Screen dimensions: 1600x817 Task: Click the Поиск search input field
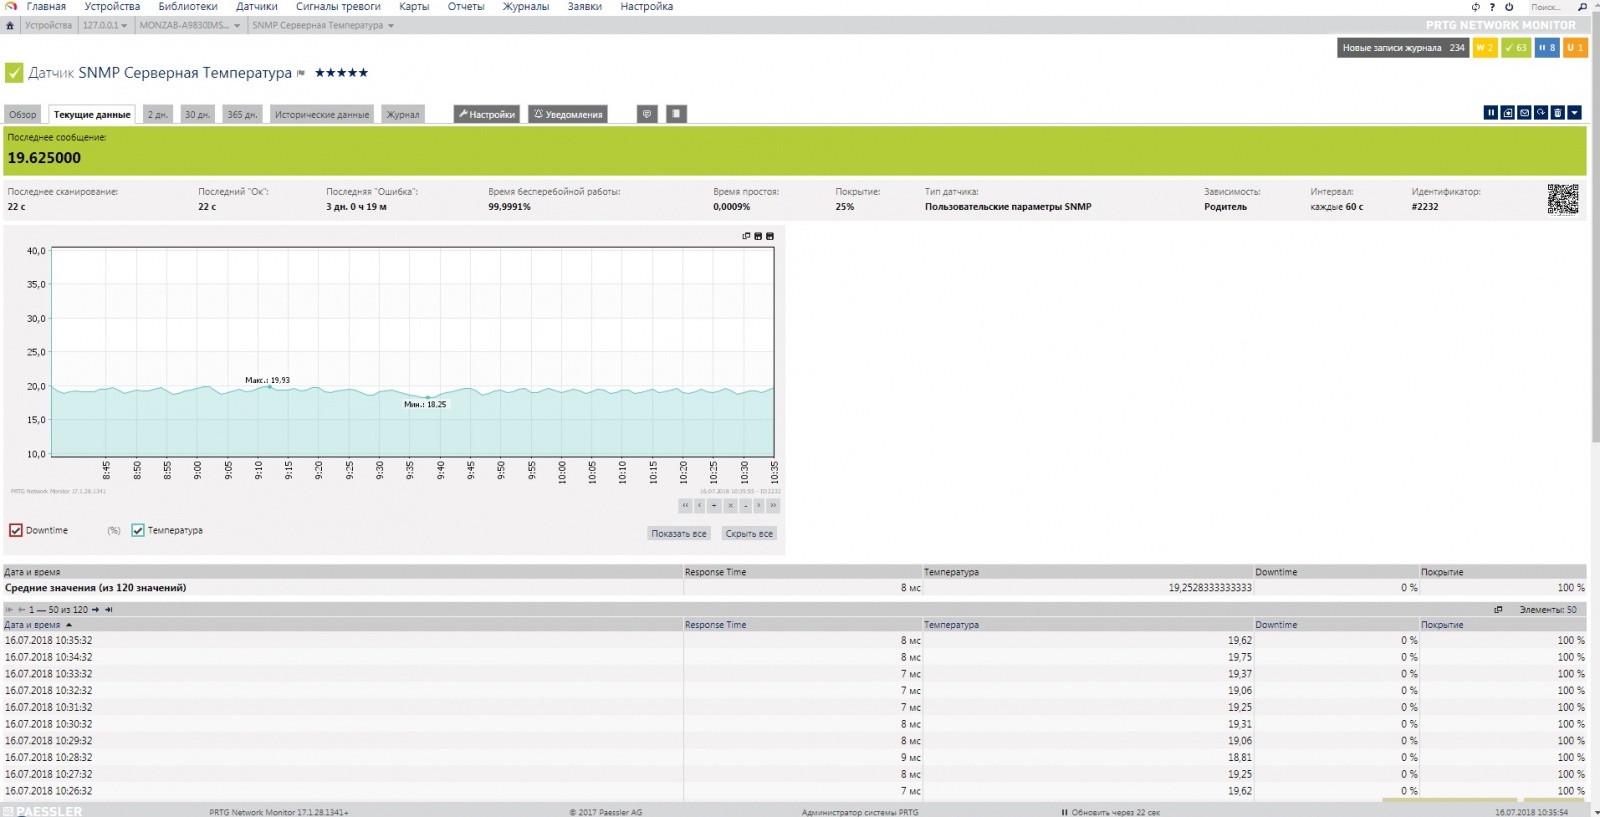point(1552,7)
